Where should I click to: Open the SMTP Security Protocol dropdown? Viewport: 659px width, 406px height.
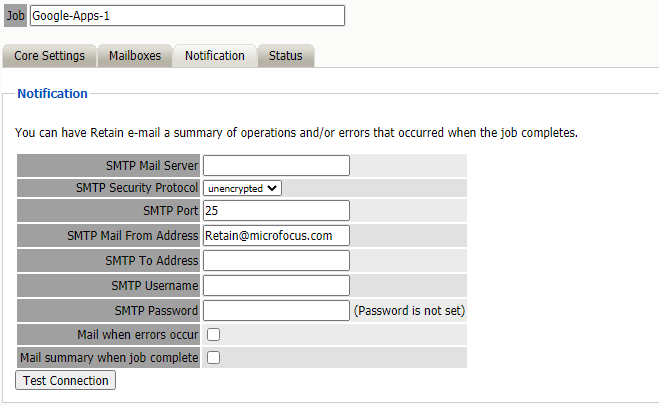coord(243,187)
